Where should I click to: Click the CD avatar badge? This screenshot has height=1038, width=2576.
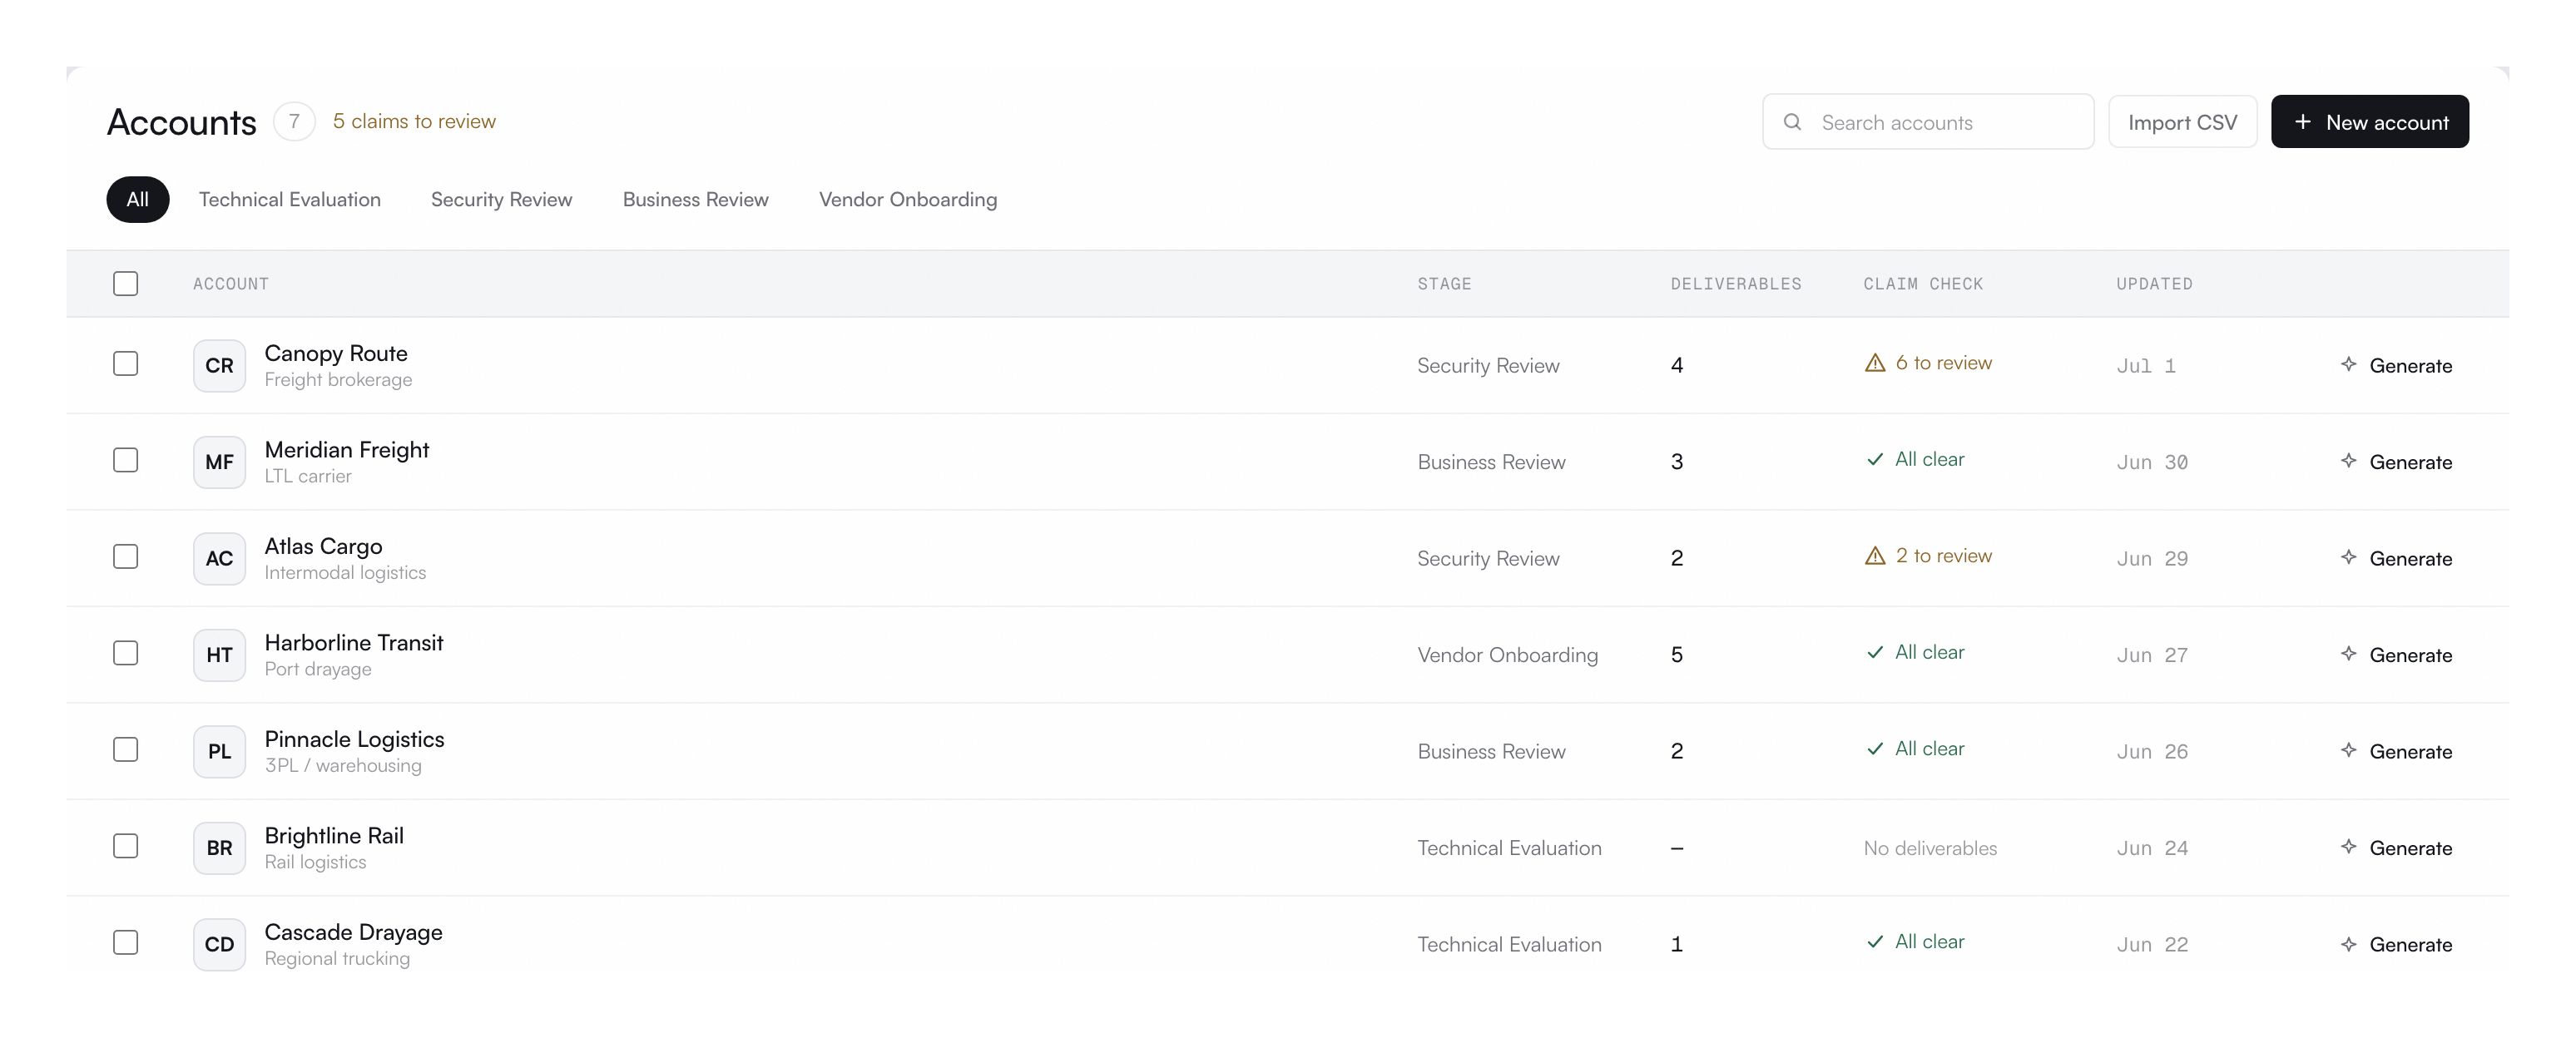[219, 944]
